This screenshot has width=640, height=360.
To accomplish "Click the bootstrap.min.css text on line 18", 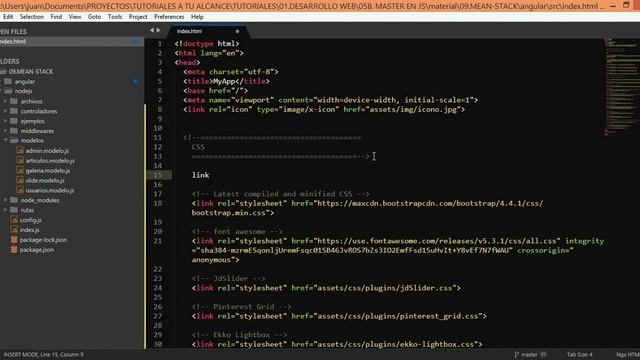I will [x=229, y=213].
